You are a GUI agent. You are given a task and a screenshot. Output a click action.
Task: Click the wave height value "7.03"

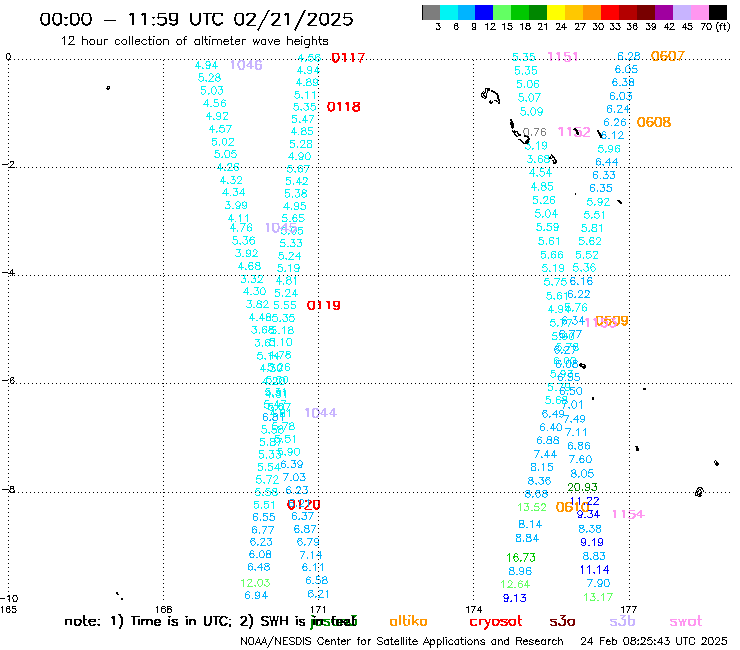[294, 477]
